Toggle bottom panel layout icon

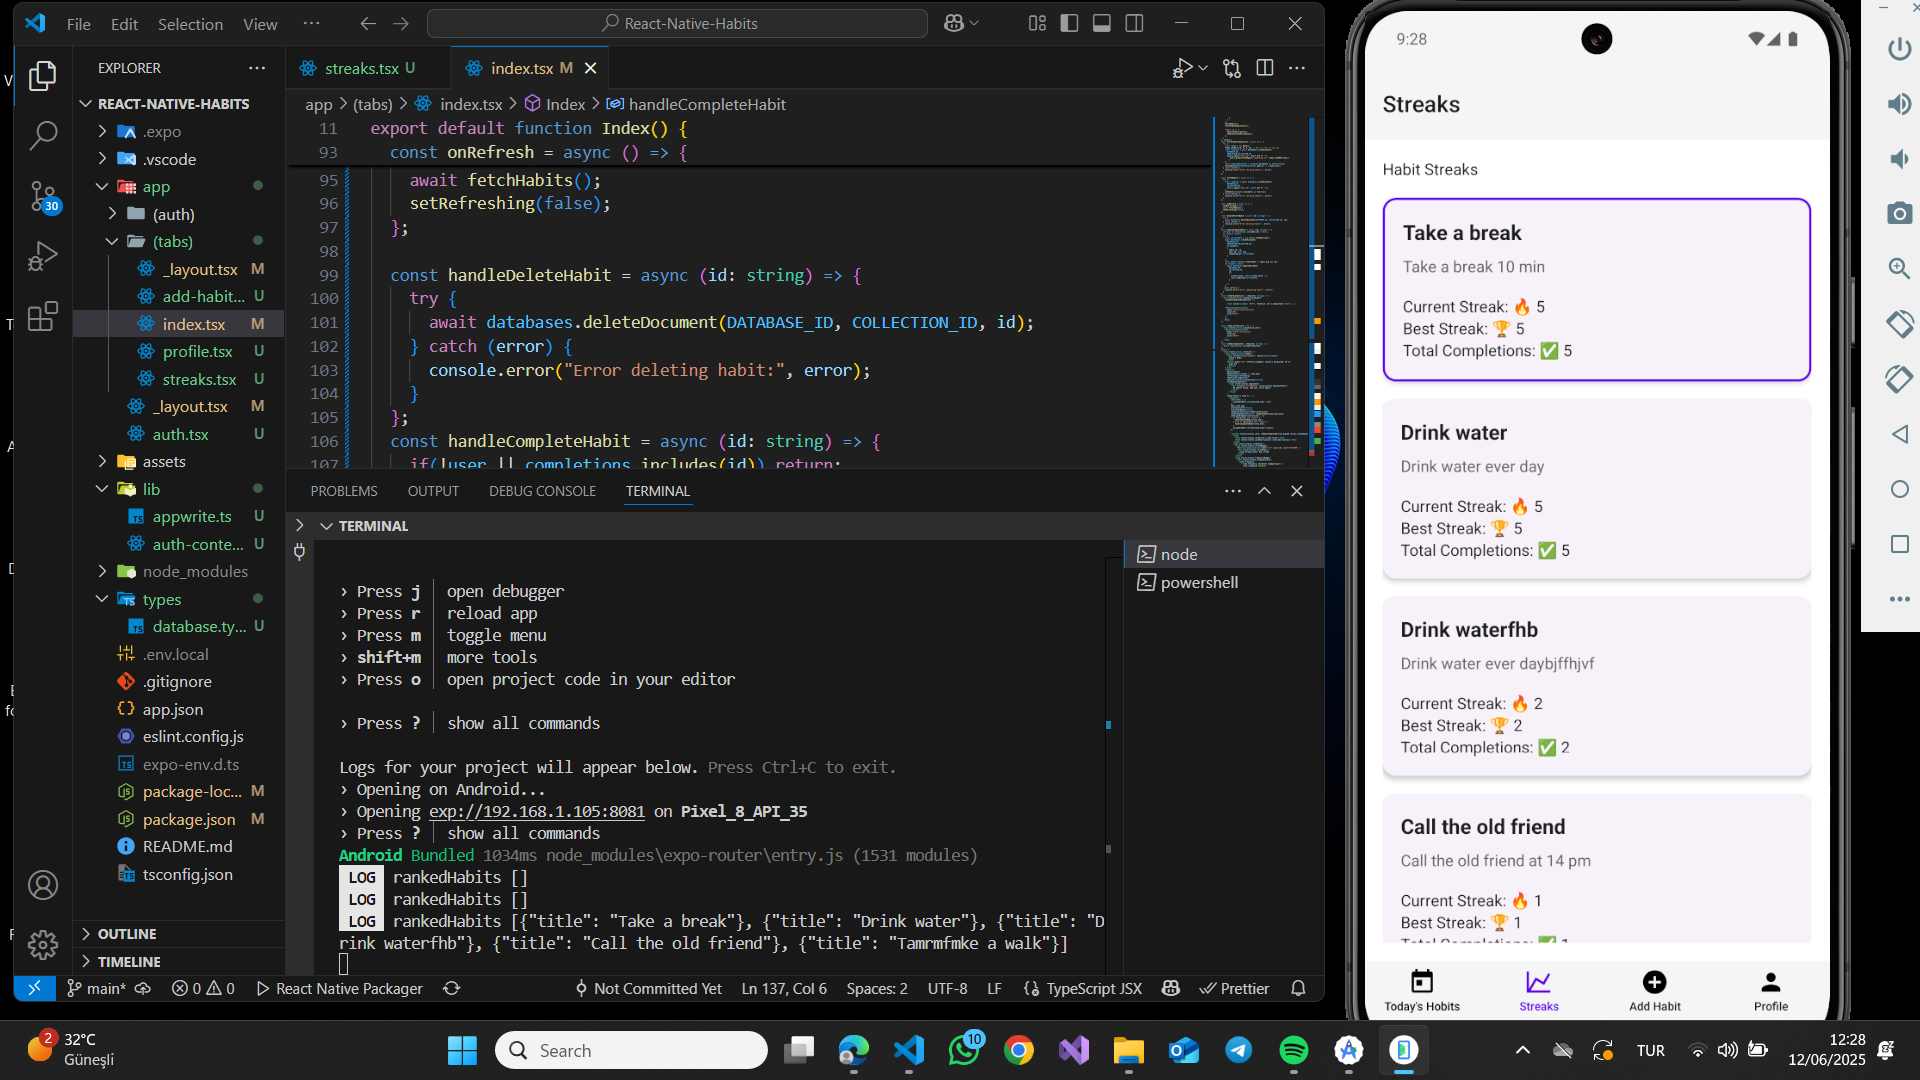point(1102,23)
